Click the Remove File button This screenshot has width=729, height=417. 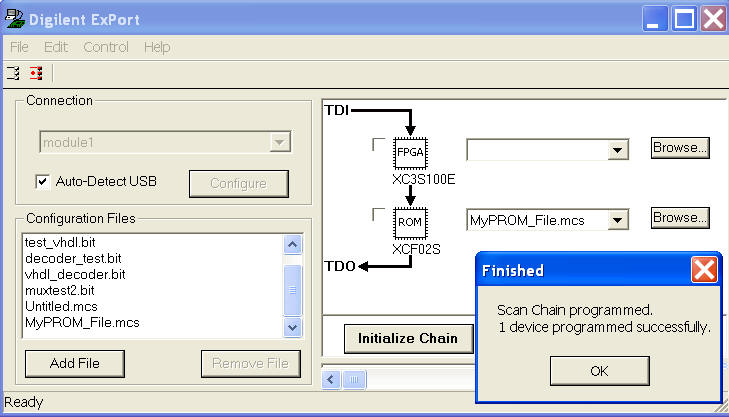[251, 364]
